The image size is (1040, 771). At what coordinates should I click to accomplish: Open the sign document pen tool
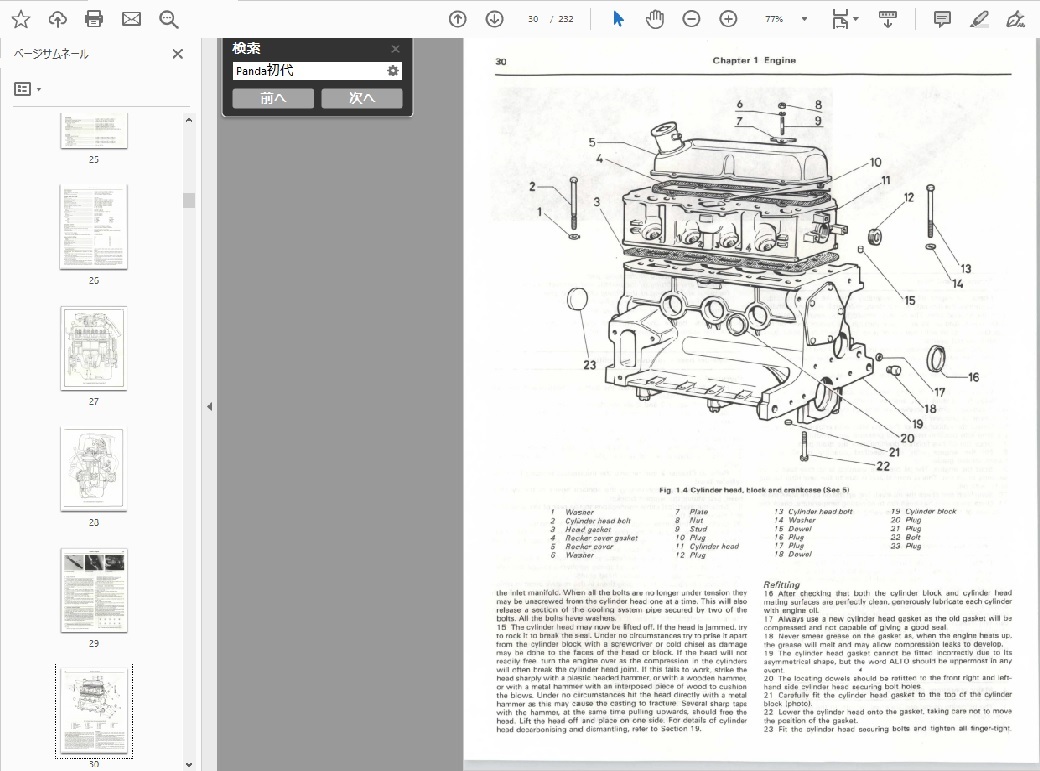(x=1015, y=19)
